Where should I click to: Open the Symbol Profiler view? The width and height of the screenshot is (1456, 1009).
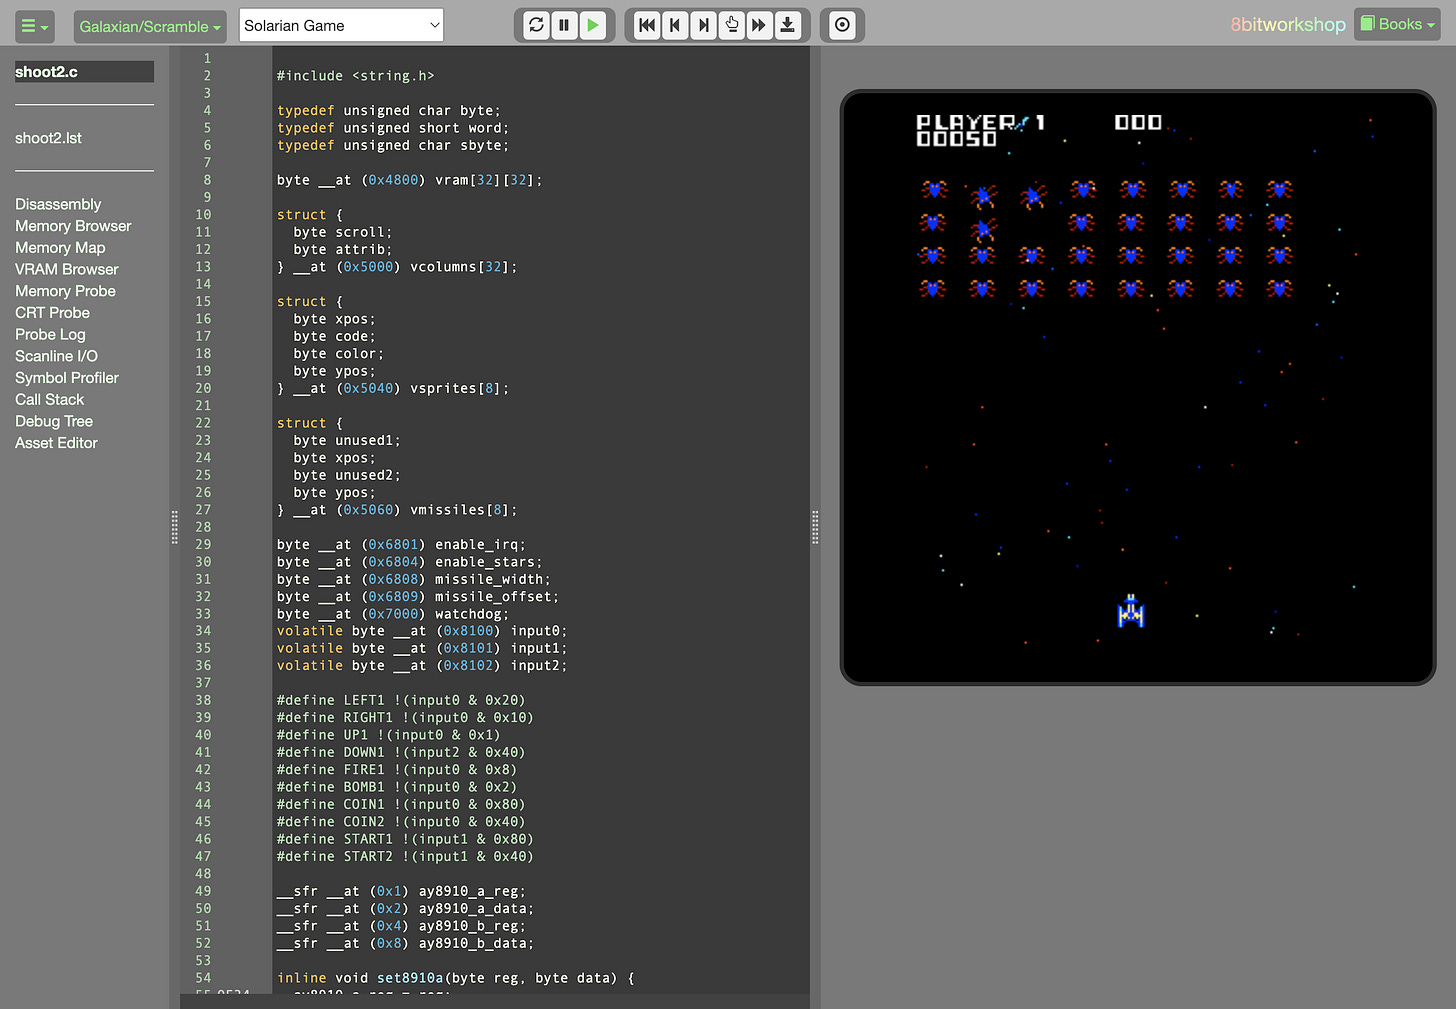coord(67,378)
